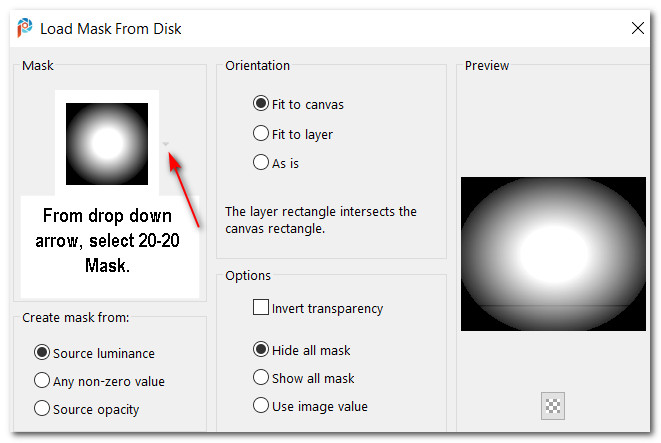Choose Fit to layer orientation
Image resolution: width=661 pixels, height=443 pixels.
click(261, 133)
